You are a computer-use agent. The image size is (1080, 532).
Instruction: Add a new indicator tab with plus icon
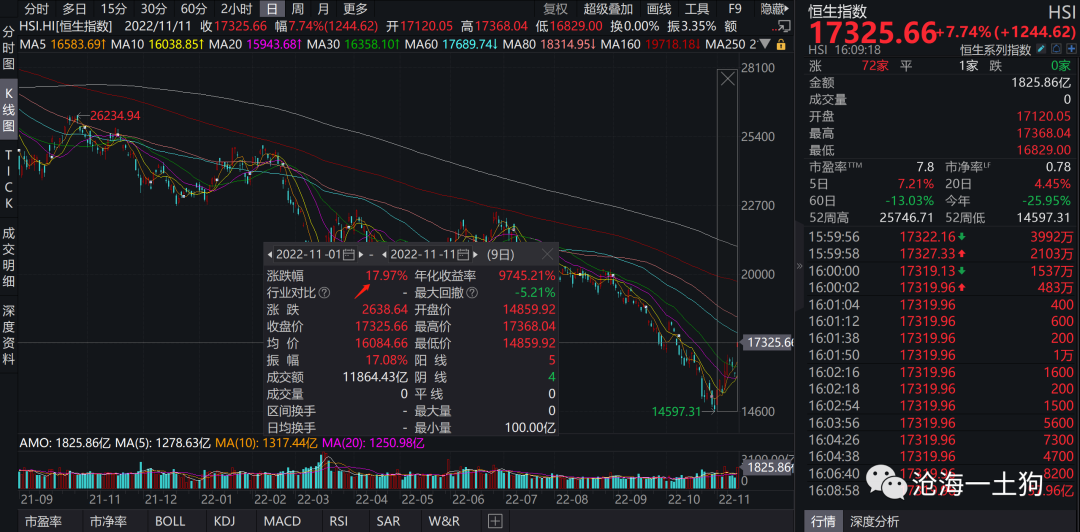tap(494, 521)
